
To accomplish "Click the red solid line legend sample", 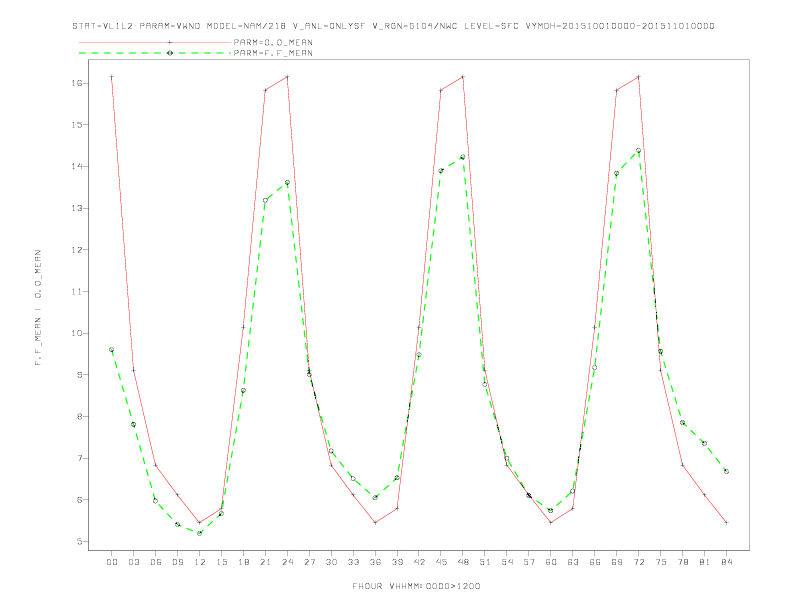I will click(x=155, y=42).
